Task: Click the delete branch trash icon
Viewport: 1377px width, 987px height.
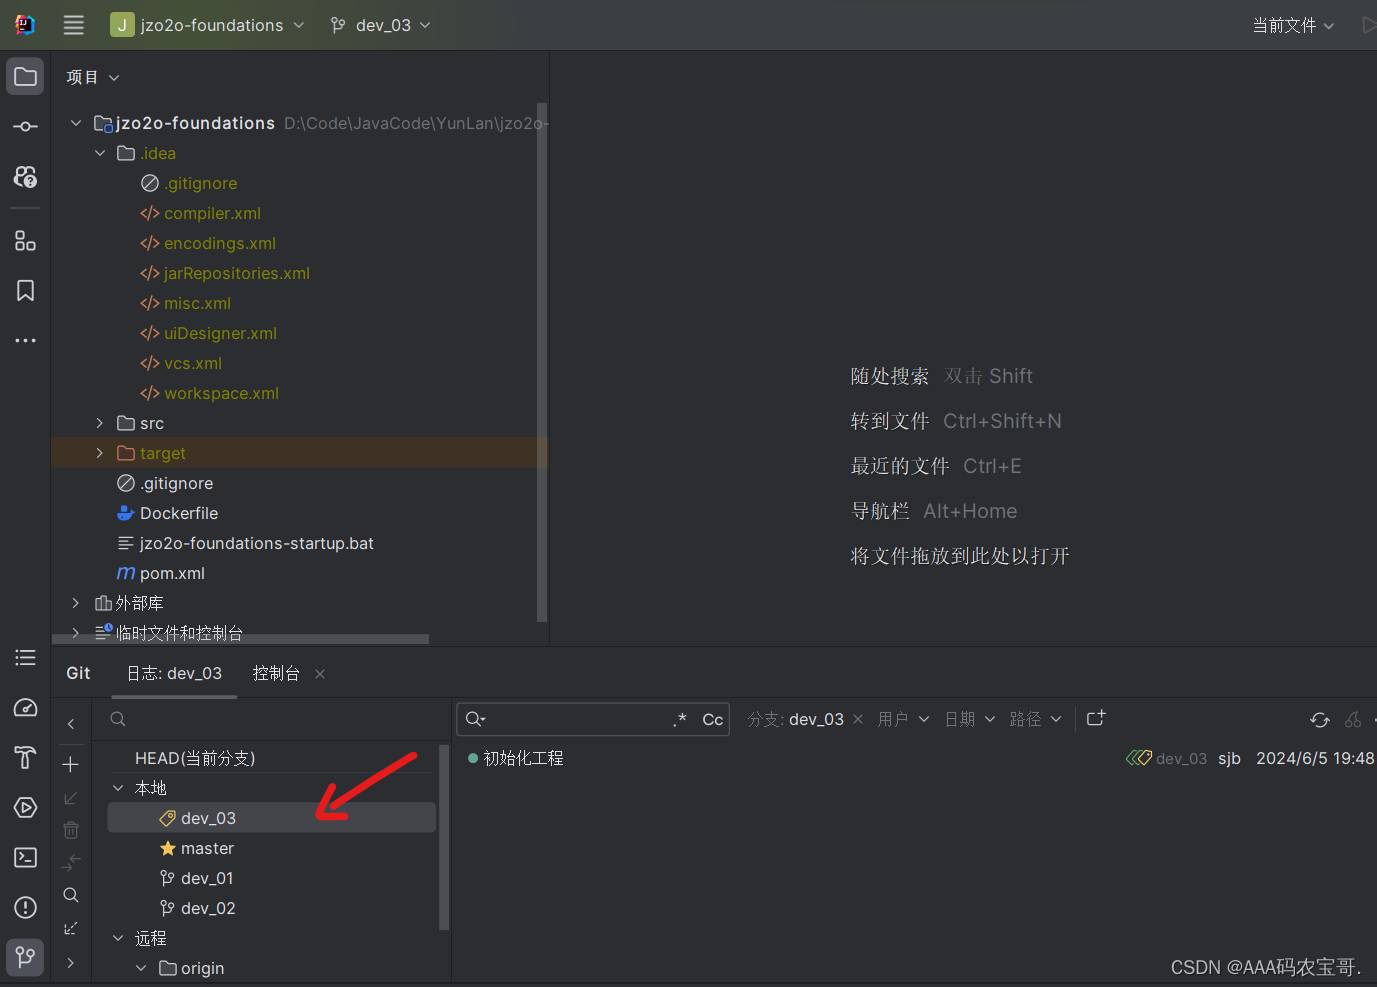Action: pyautogui.click(x=71, y=830)
